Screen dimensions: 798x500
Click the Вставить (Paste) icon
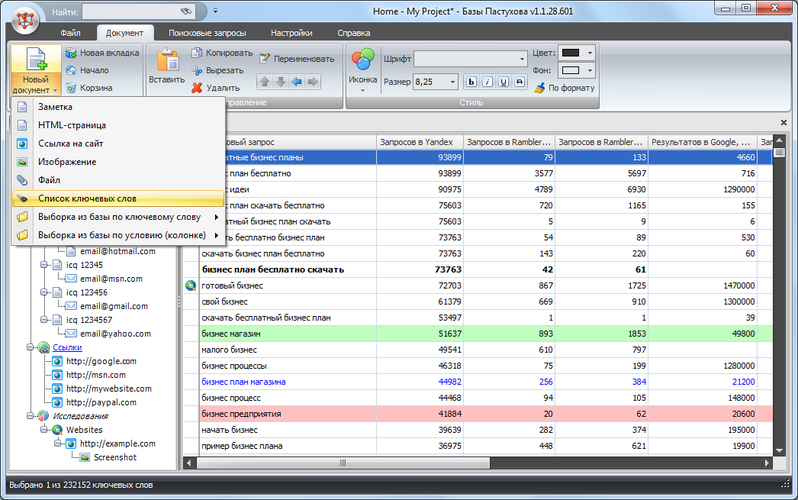(x=167, y=62)
